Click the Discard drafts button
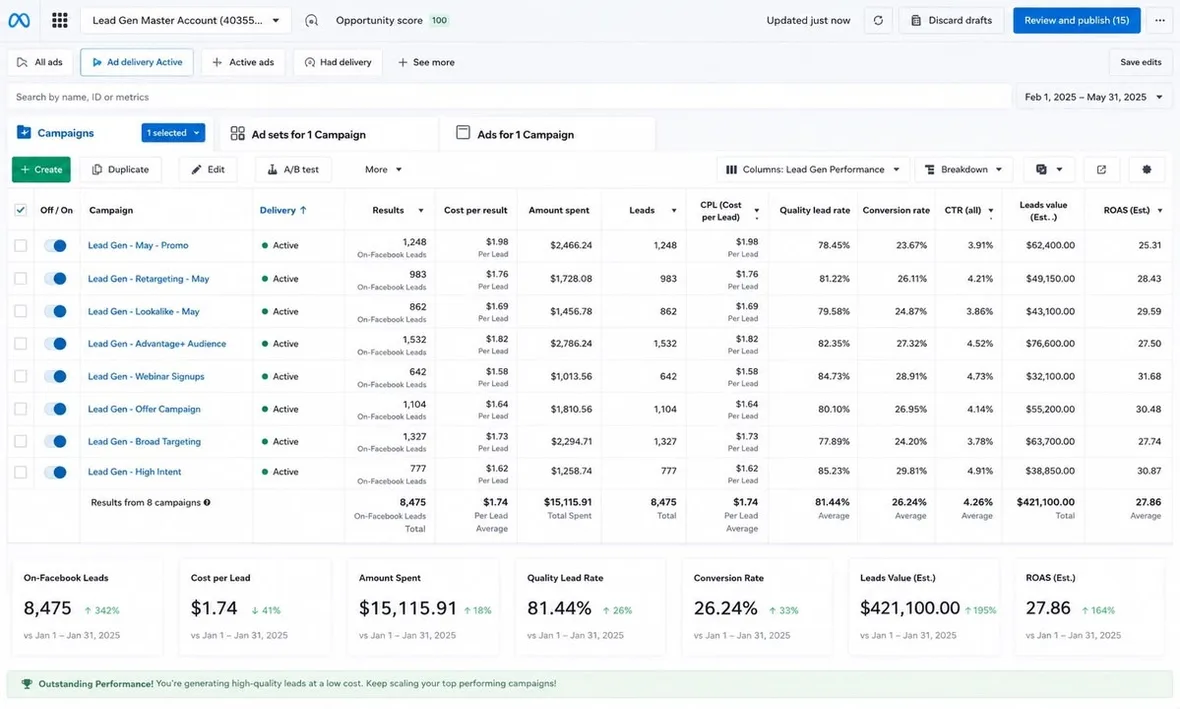The image size is (1180, 709). point(951,20)
